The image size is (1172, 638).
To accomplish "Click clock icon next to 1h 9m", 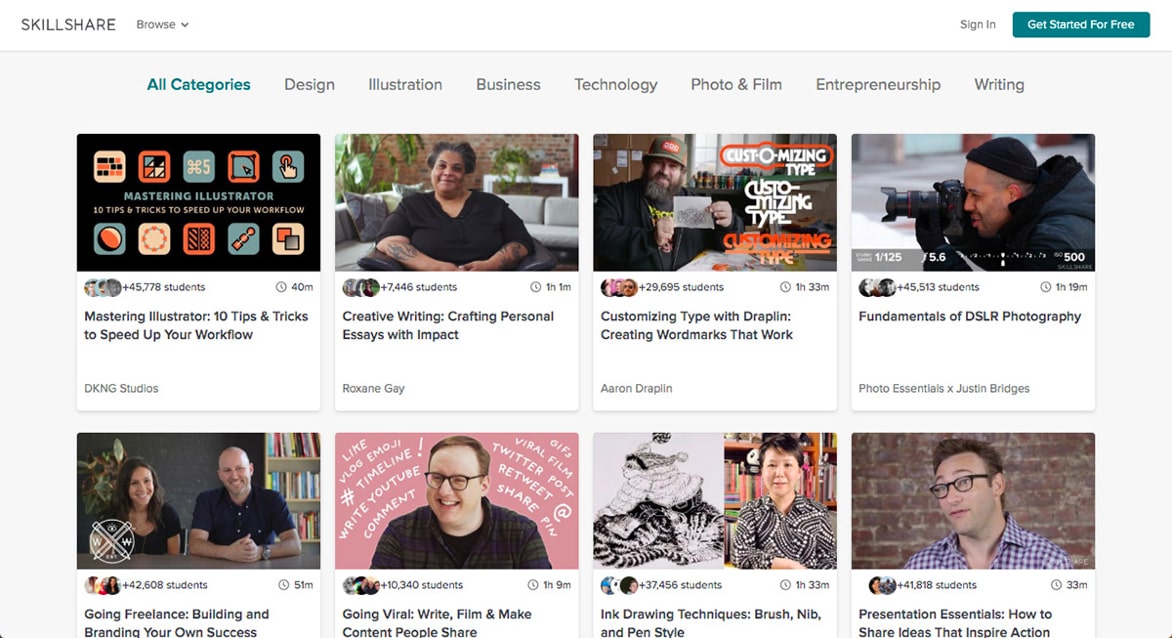I will click(532, 585).
